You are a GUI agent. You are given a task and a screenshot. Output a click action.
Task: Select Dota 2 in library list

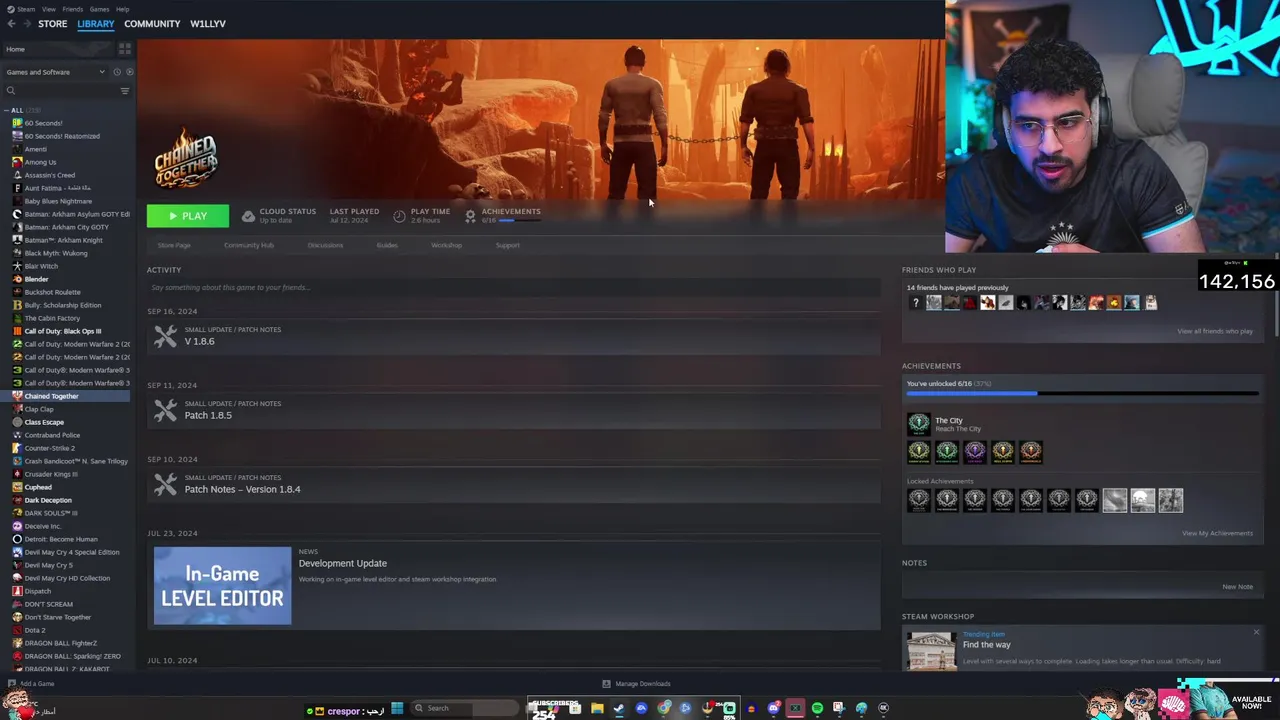(x=35, y=630)
